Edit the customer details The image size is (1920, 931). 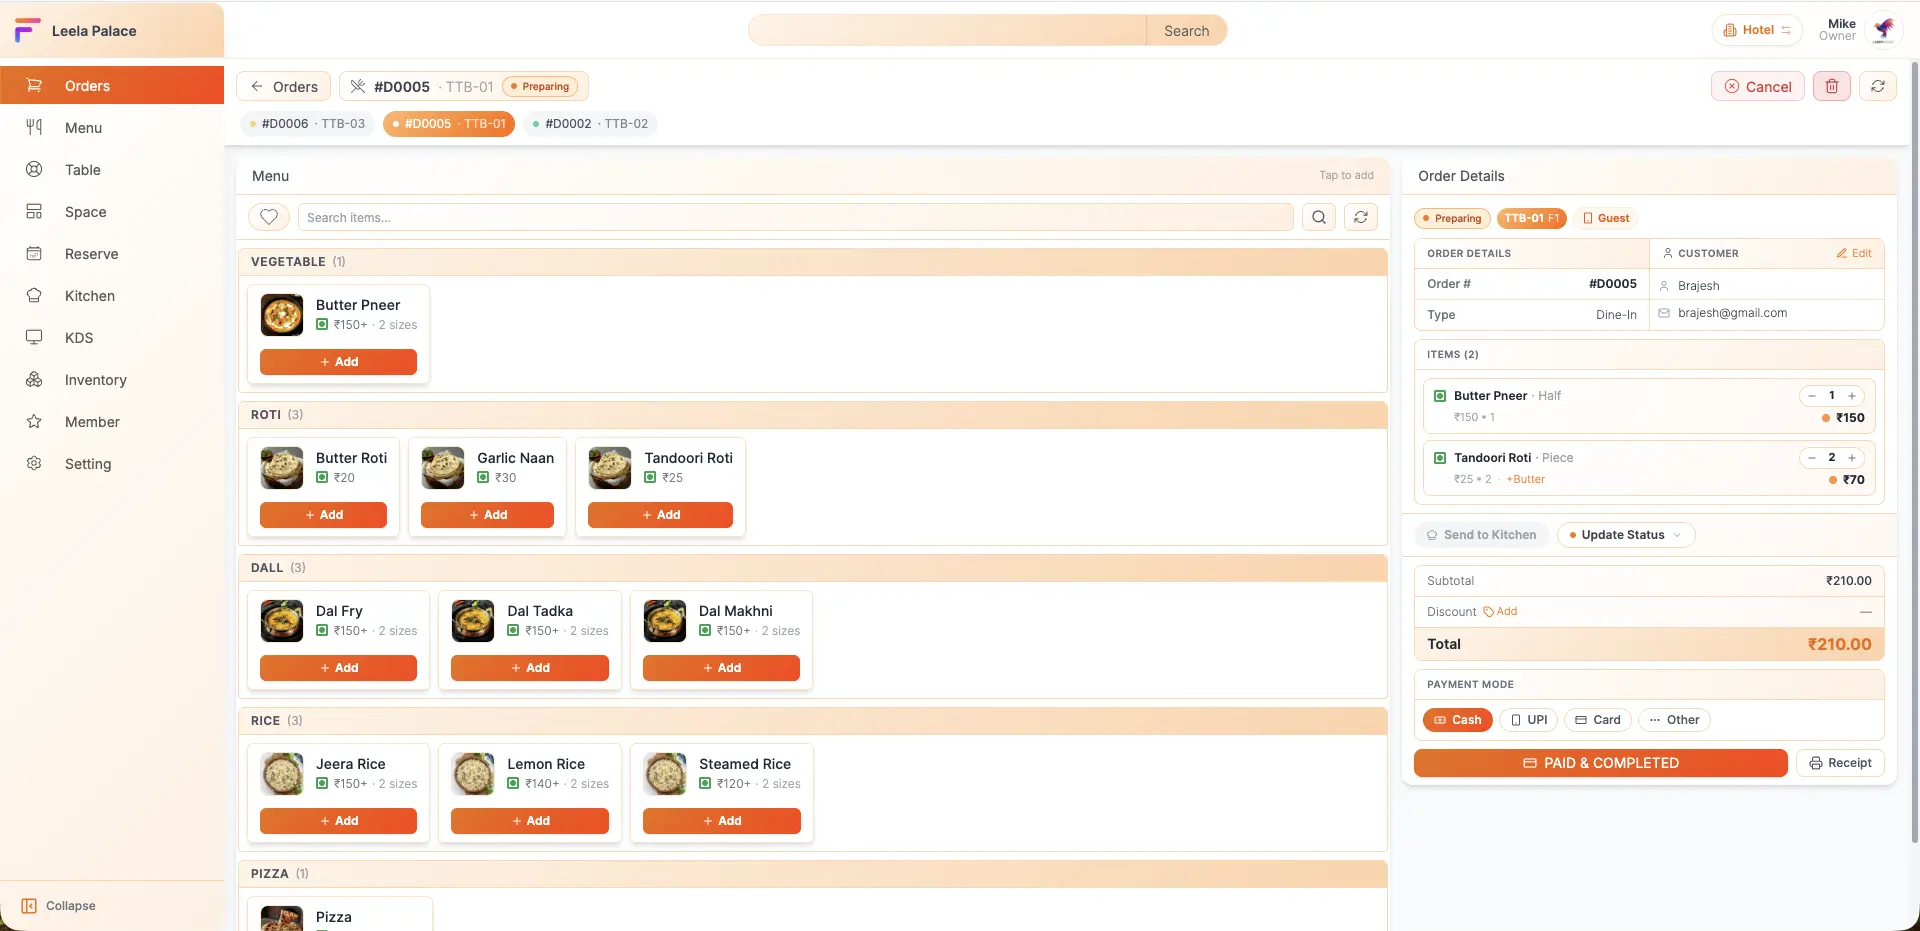click(x=1853, y=253)
